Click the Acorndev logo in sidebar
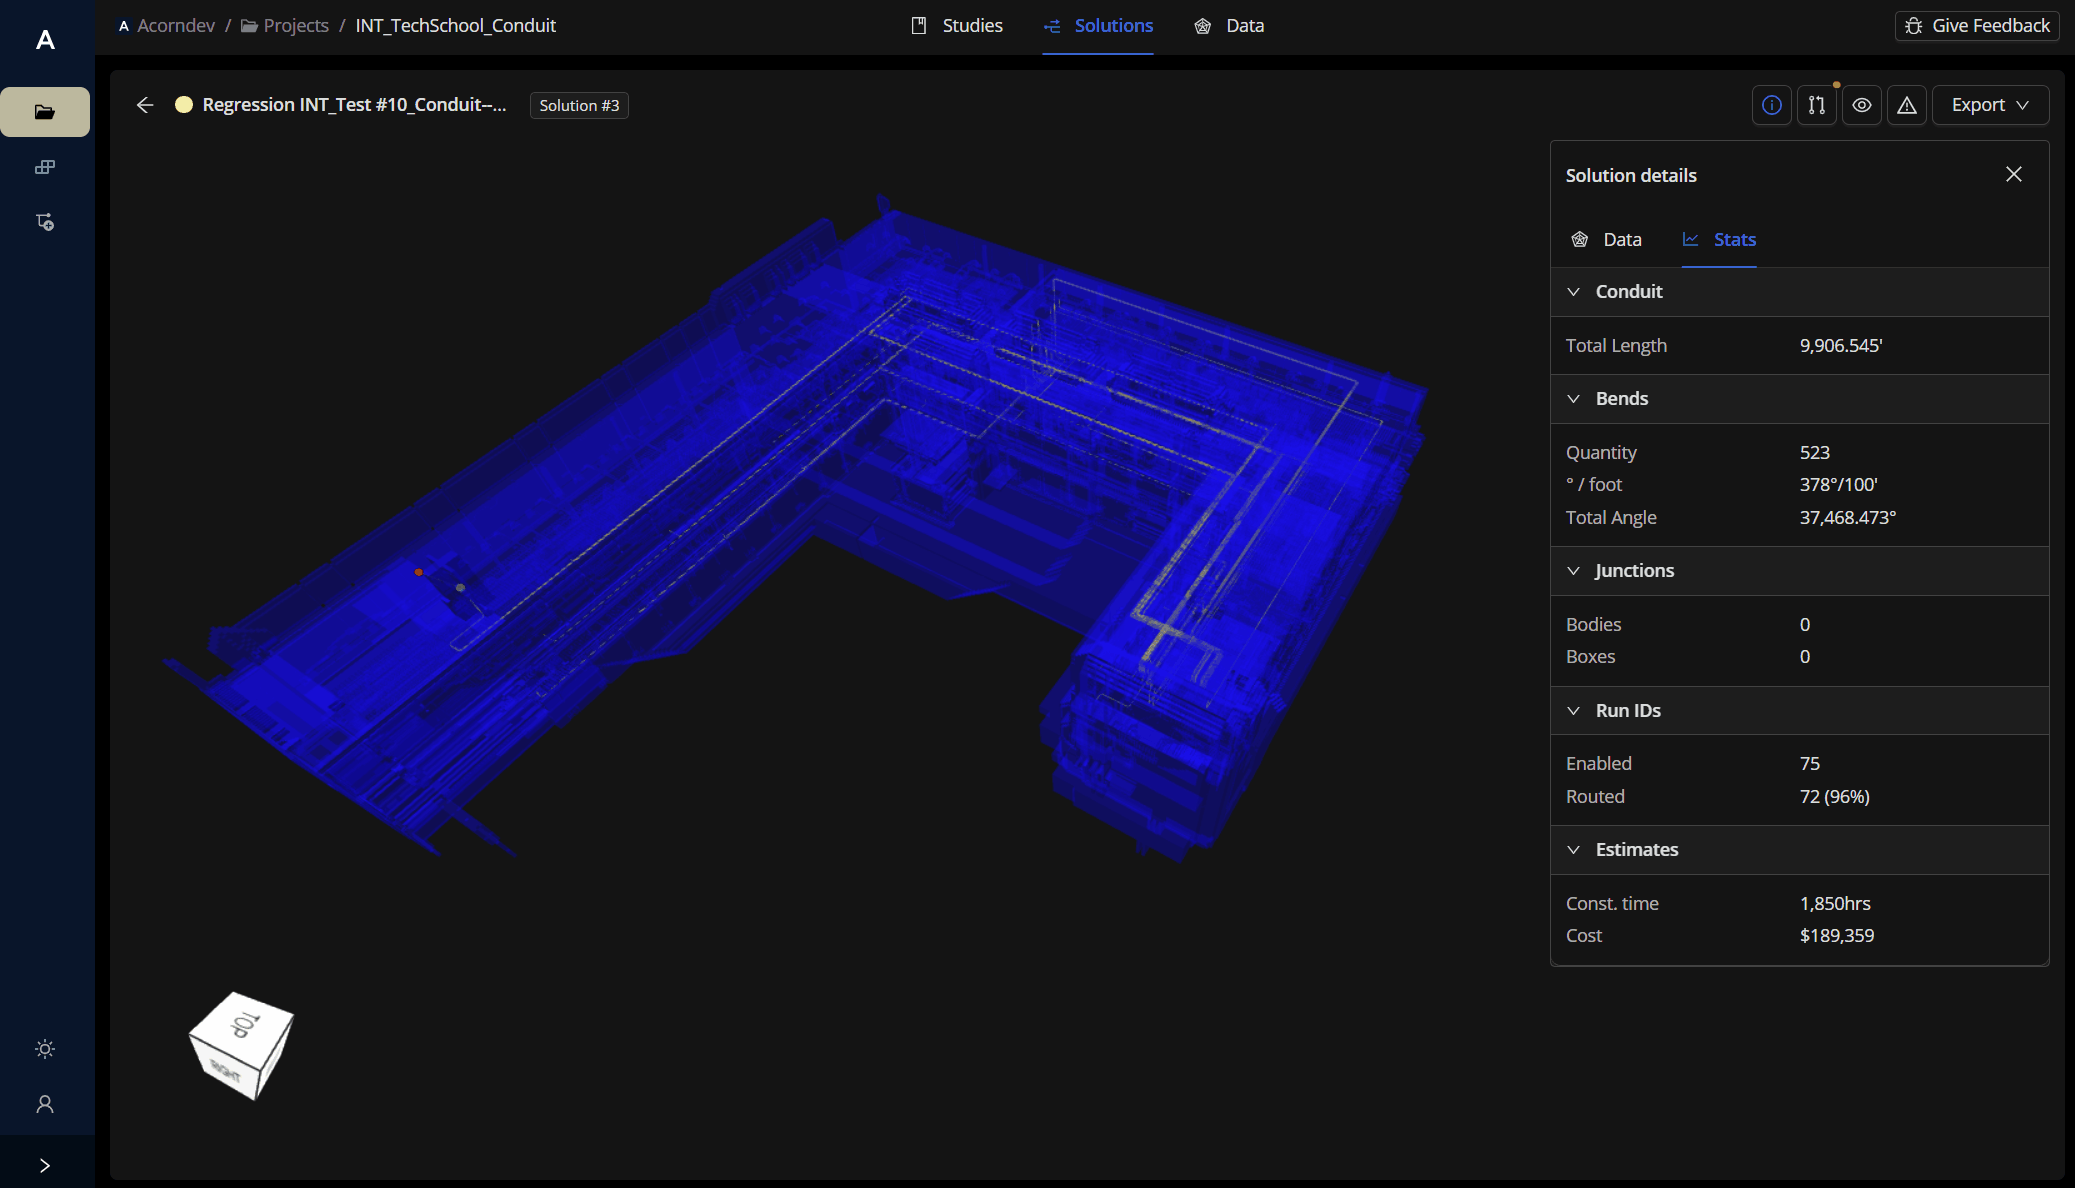This screenshot has height=1188, width=2075. point(45,40)
